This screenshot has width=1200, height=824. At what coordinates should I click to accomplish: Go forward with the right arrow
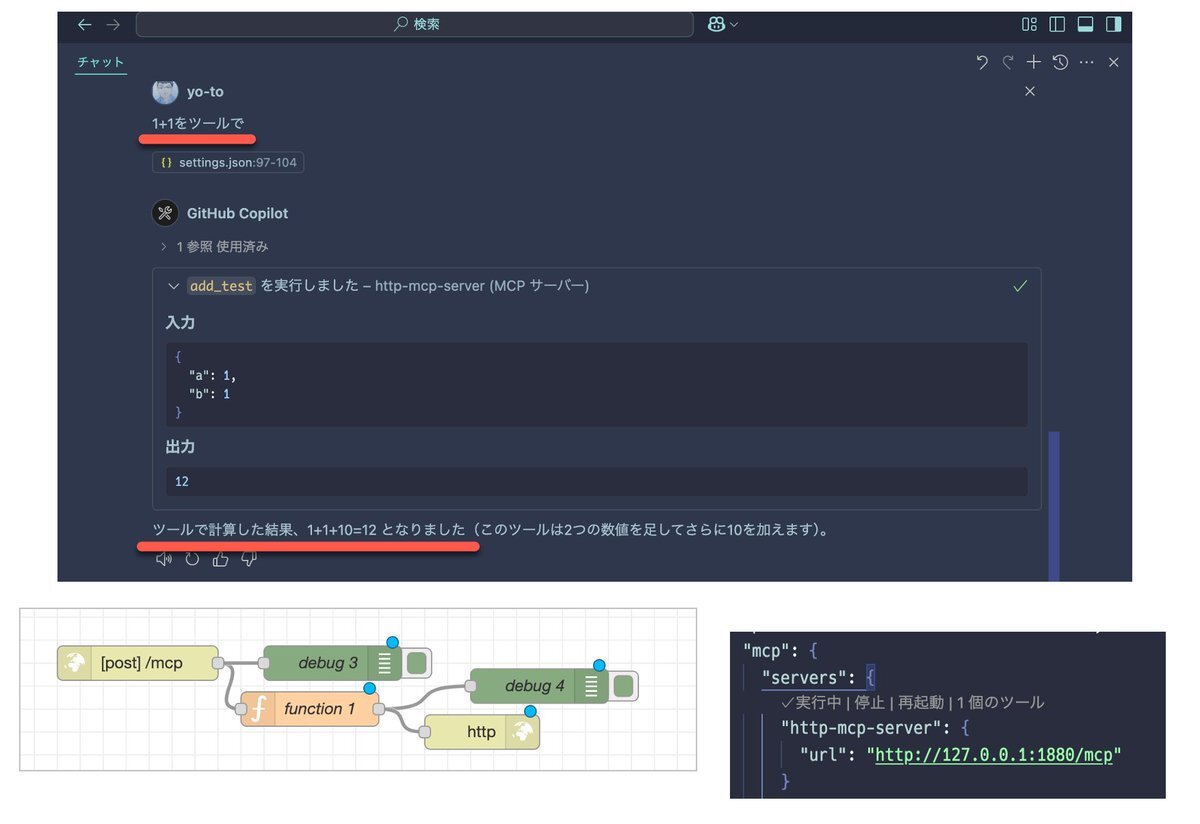tap(113, 24)
